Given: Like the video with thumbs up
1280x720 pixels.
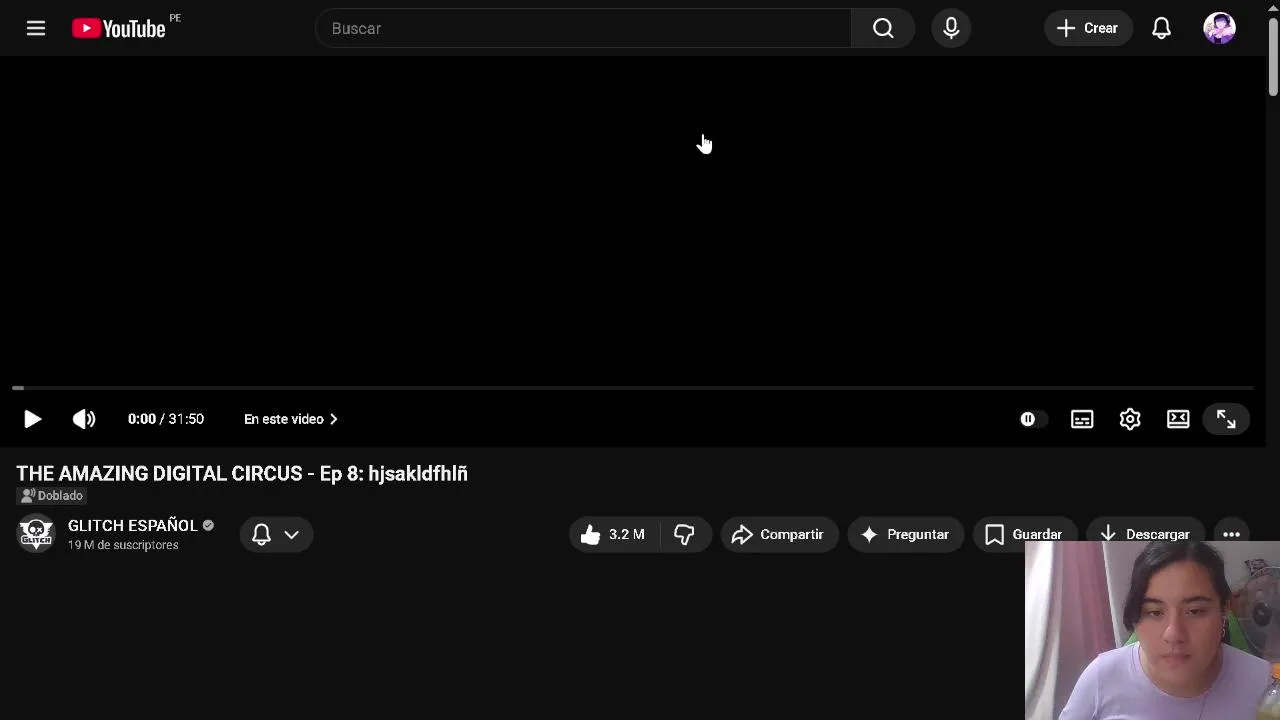Looking at the screenshot, I should pyautogui.click(x=614, y=534).
